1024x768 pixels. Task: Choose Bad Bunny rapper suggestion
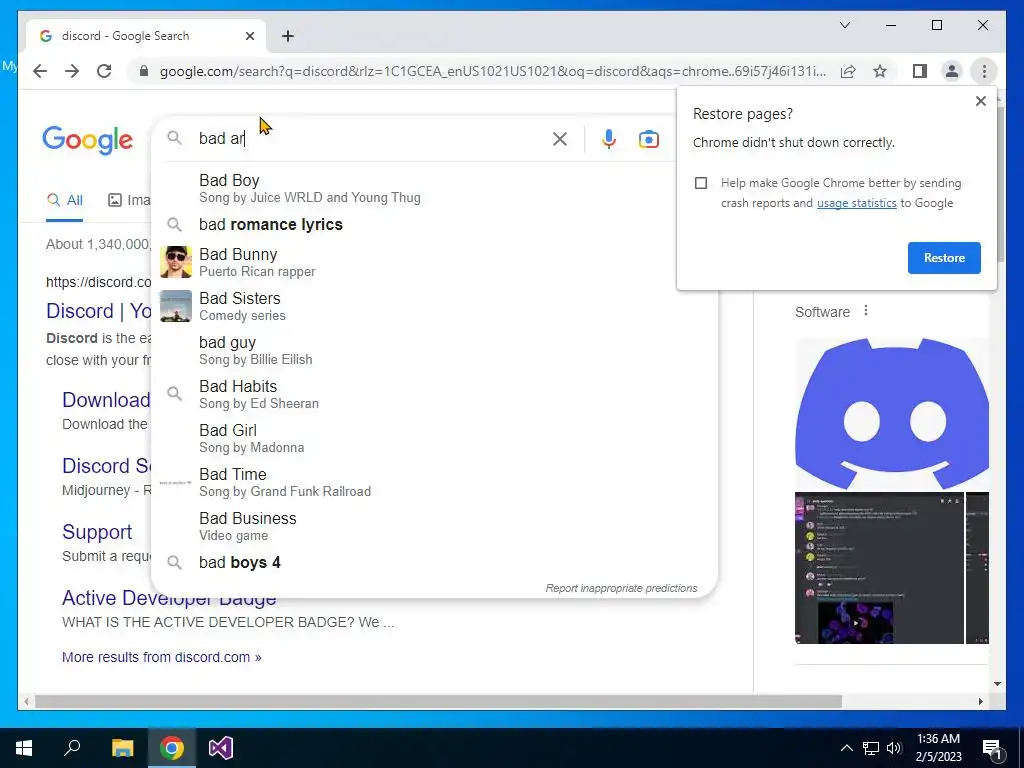click(434, 262)
